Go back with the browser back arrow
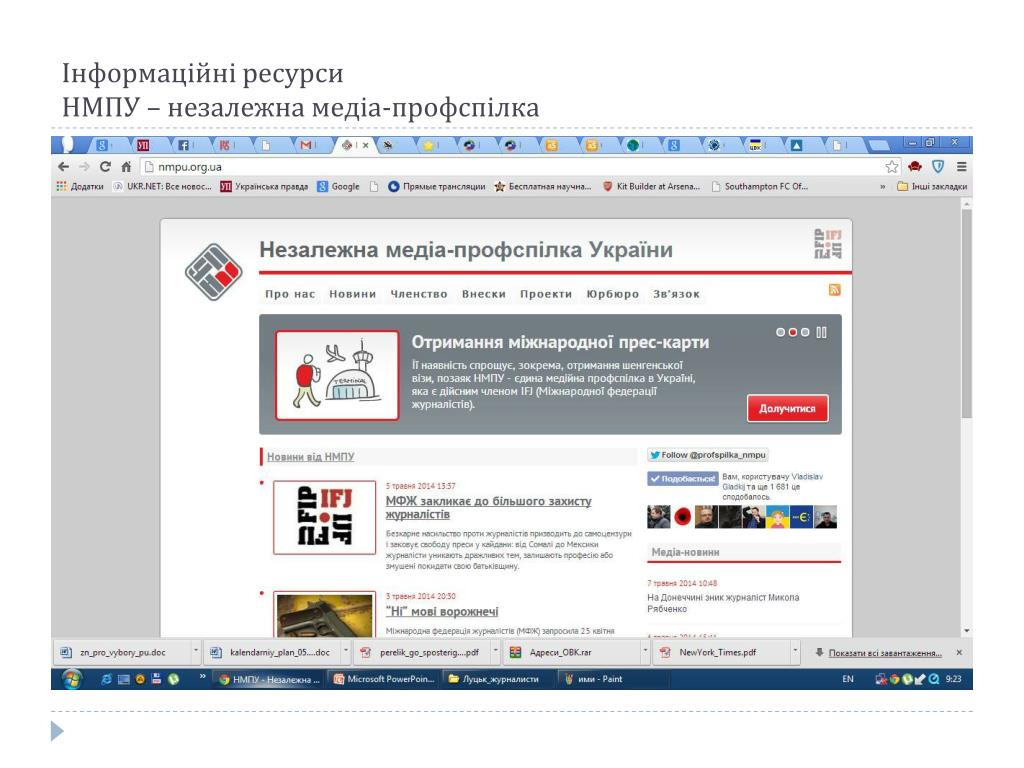Viewport: 1024px width, 768px height. pos(63,167)
